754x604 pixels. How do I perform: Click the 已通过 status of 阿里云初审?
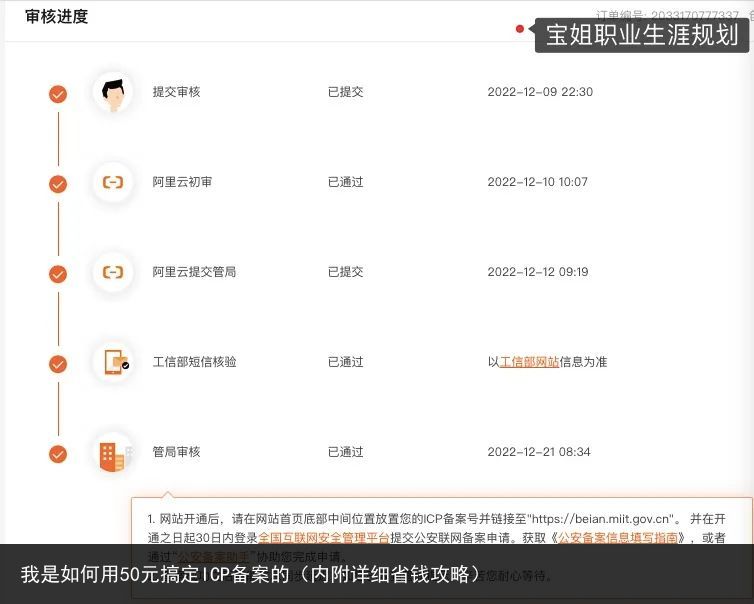click(345, 182)
